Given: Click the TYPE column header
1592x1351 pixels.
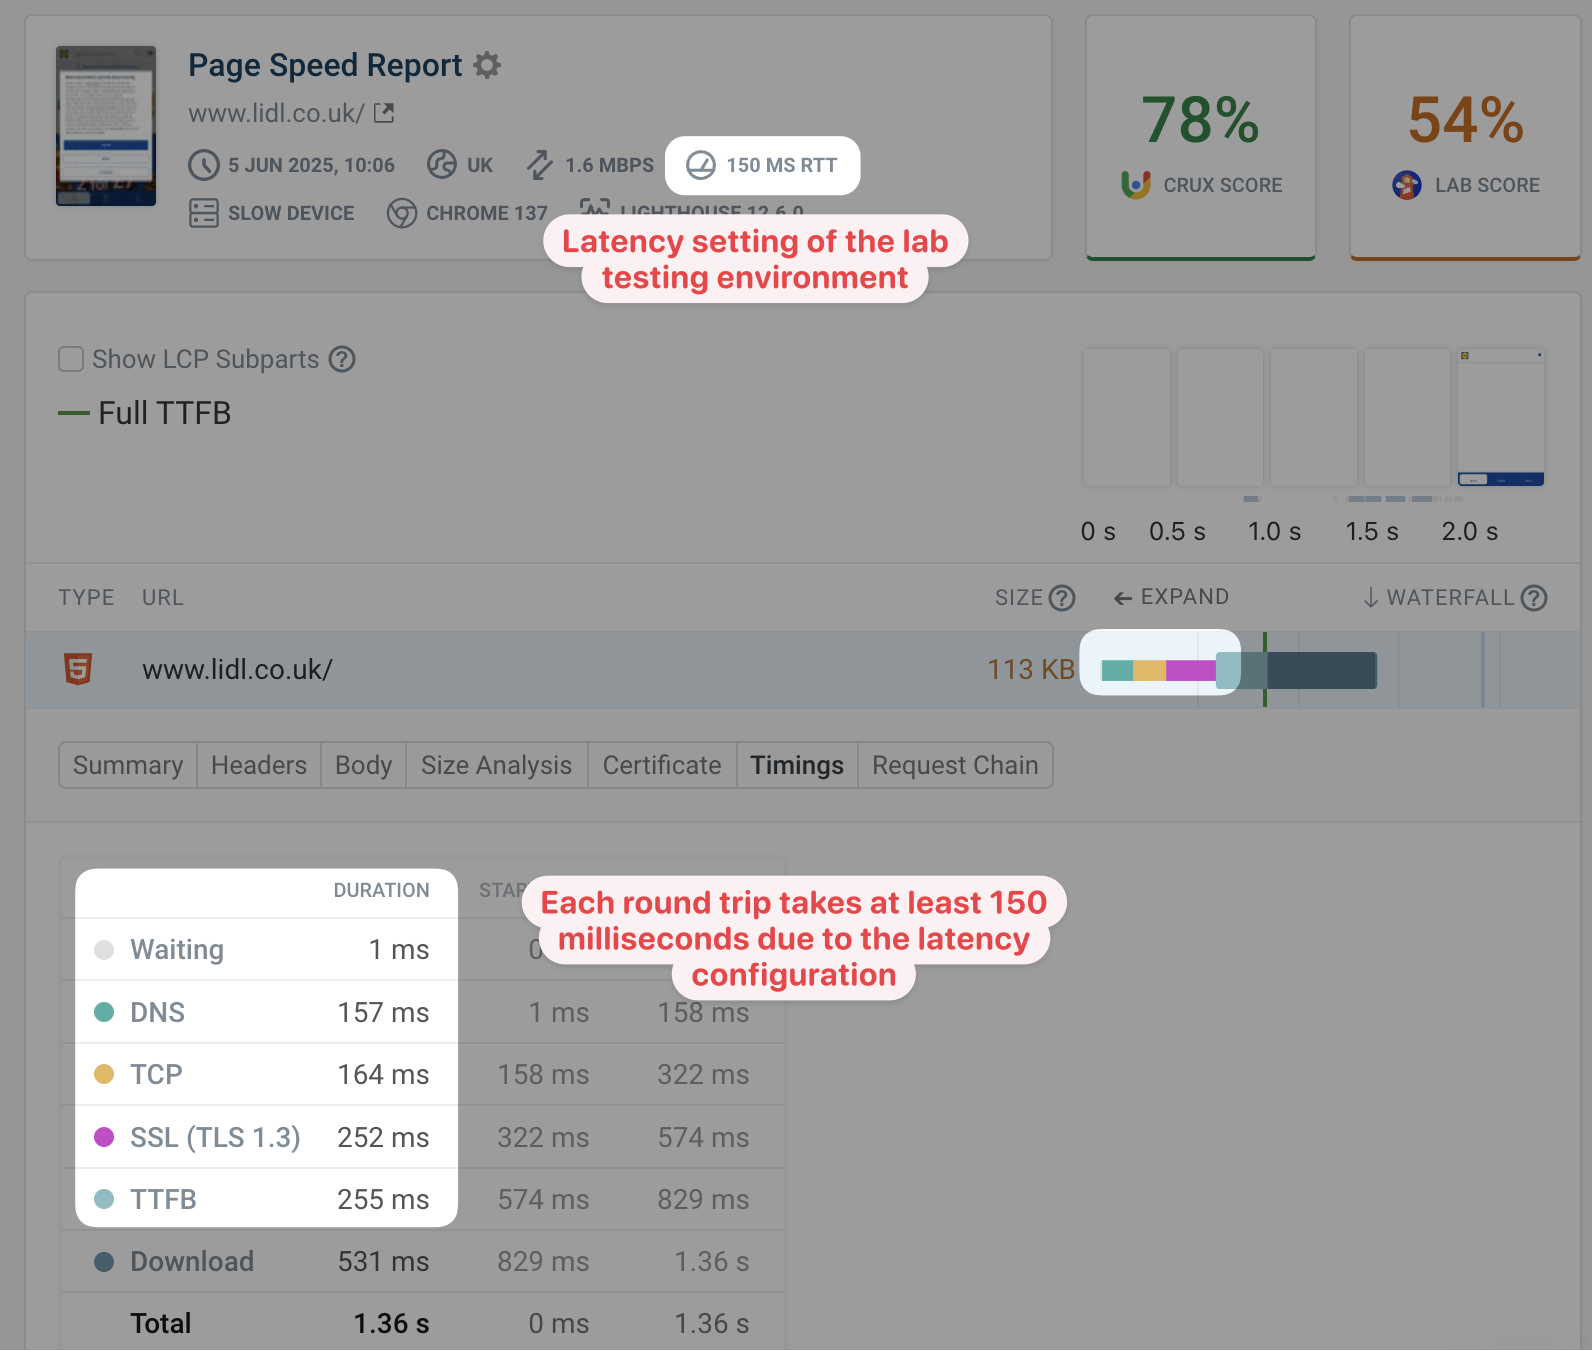Looking at the screenshot, I should coord(86,598).
